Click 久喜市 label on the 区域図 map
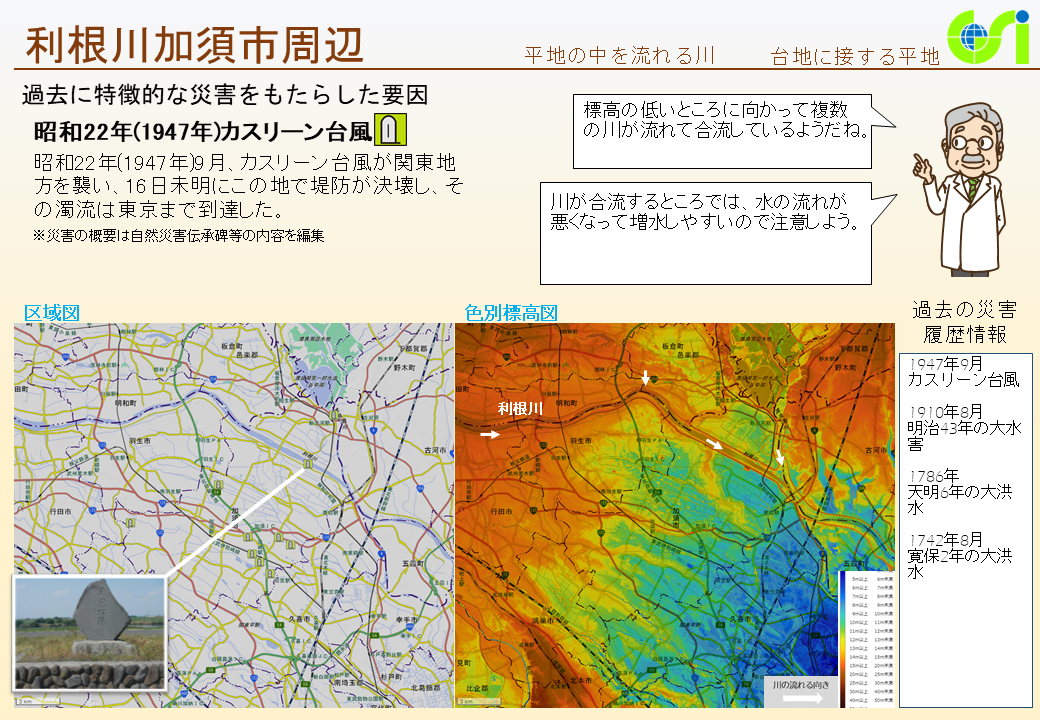The height and width of the screenshot is (720, 1040). tap(299, 619)
